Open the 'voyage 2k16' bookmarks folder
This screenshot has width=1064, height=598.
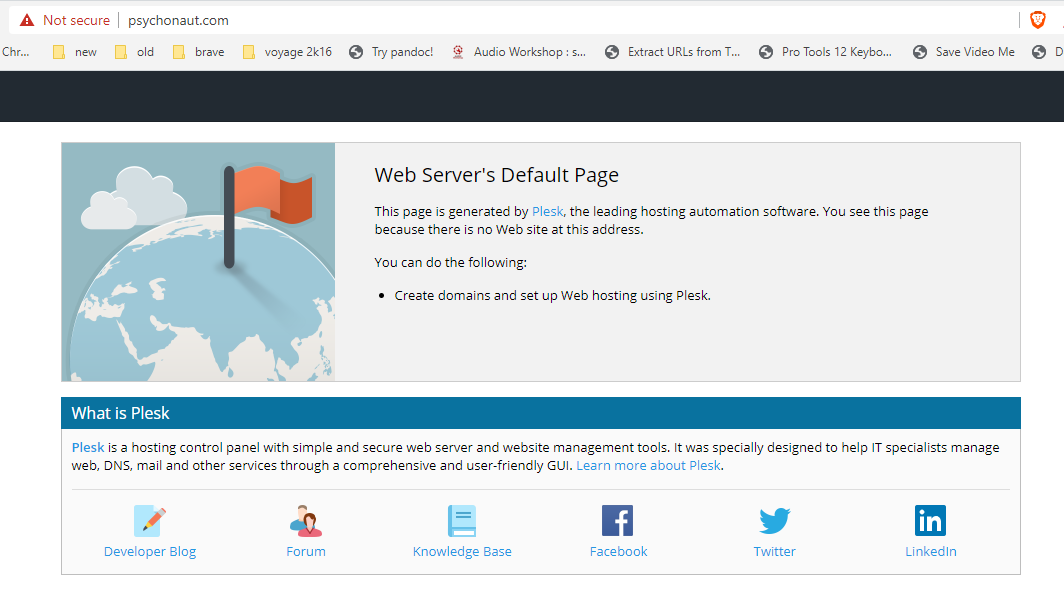[x=287, y=52]
